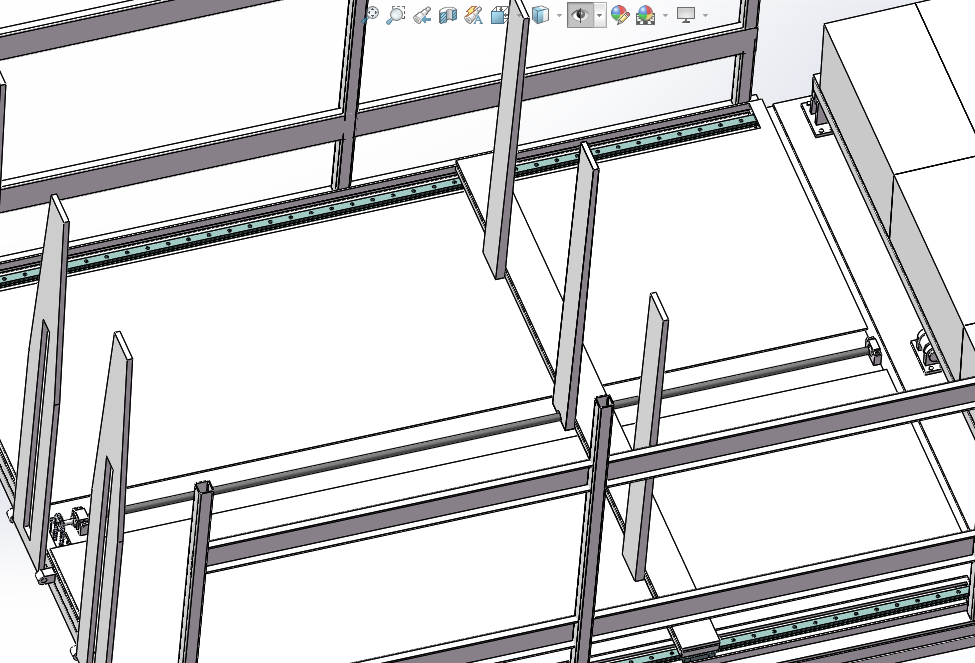The height and width of the screenshot is (663, 975).
Task: Activate the Section View tool
Action: 448,15
